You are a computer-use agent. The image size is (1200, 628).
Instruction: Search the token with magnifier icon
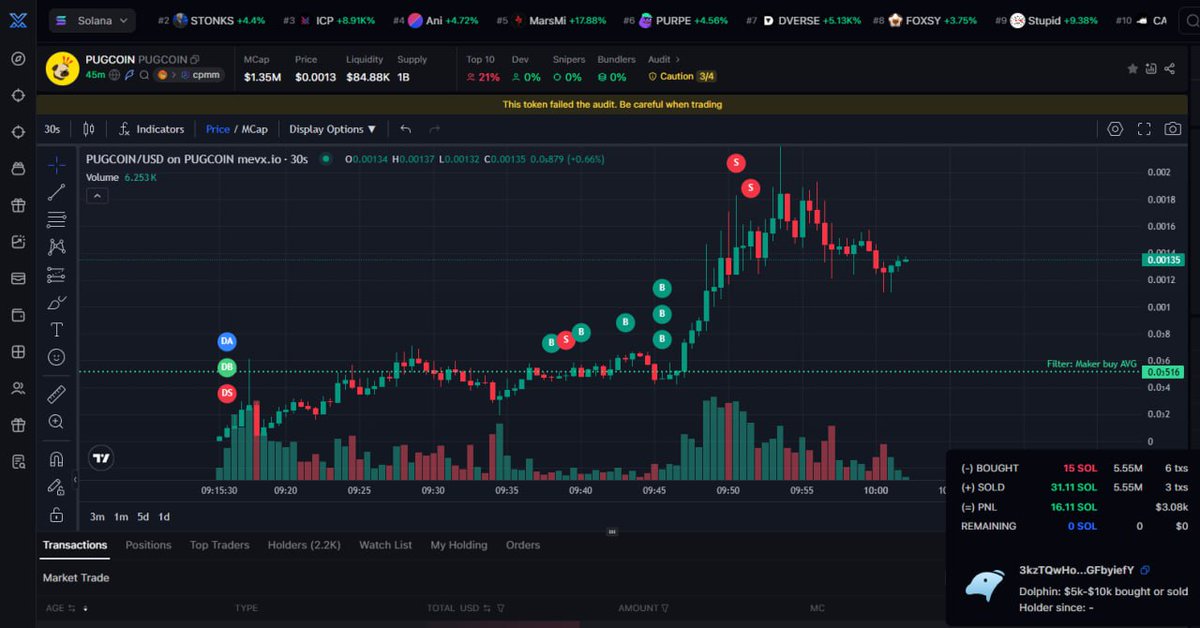tap(145, 75)
